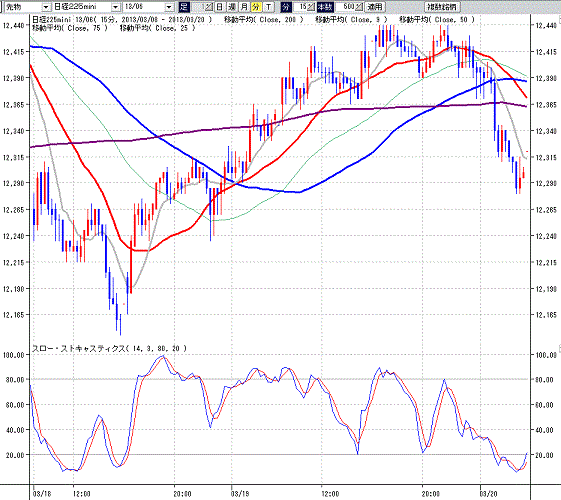Click the button at far right of toolbar

coord(442,7)
